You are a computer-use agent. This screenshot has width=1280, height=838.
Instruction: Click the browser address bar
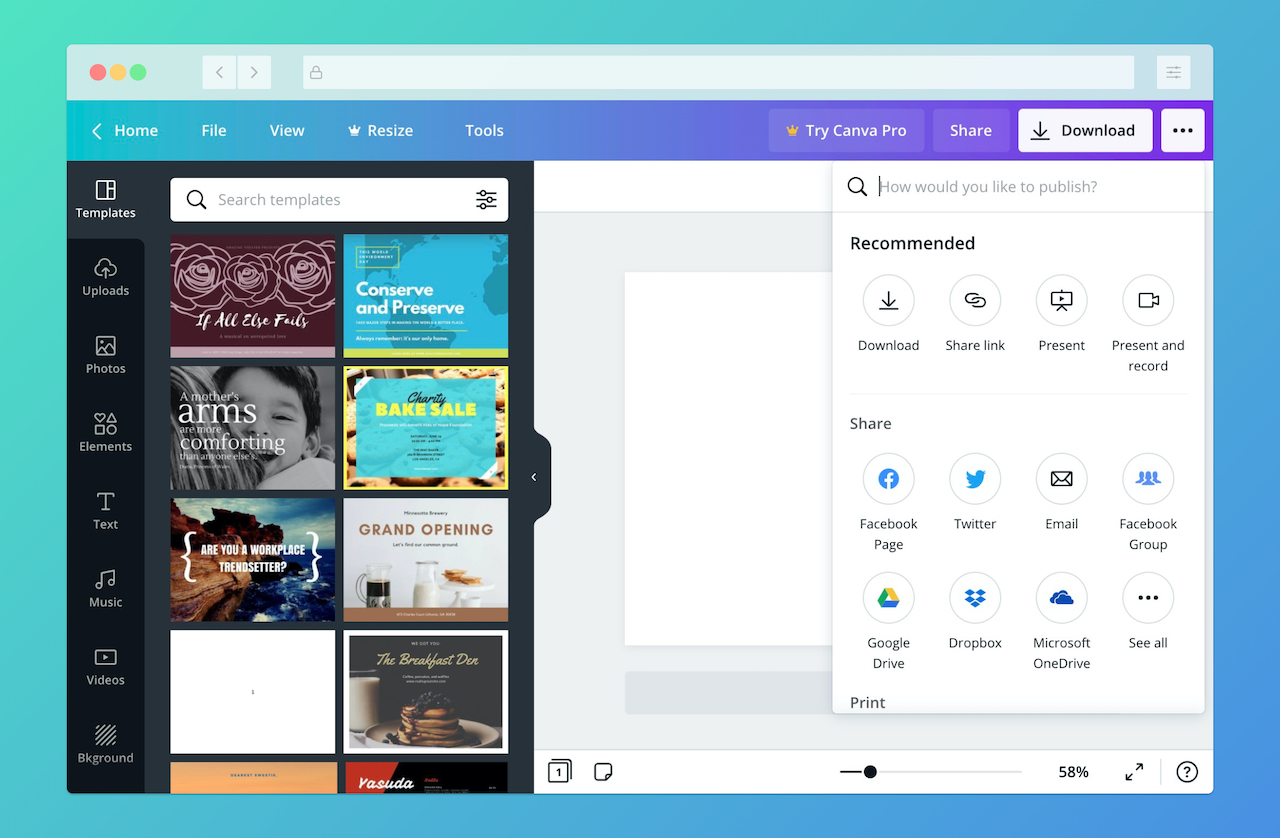point(719,72)
